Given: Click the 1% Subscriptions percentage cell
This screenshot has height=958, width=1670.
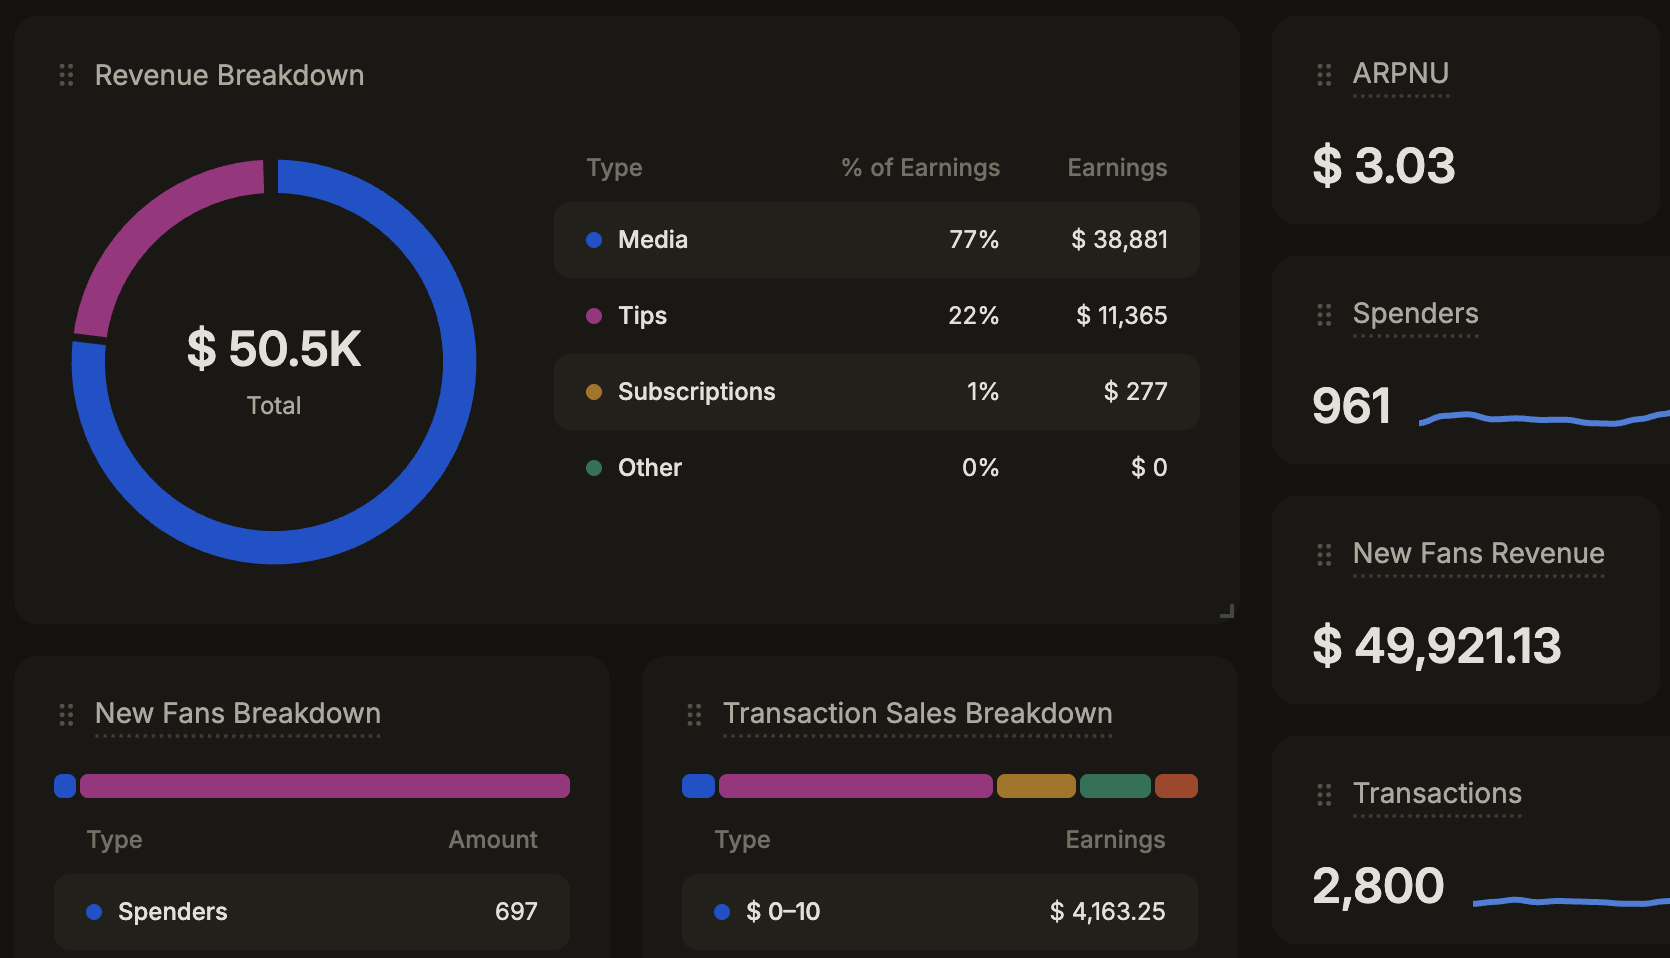Looking at the screenshot, I should click(x=983, y=392).
